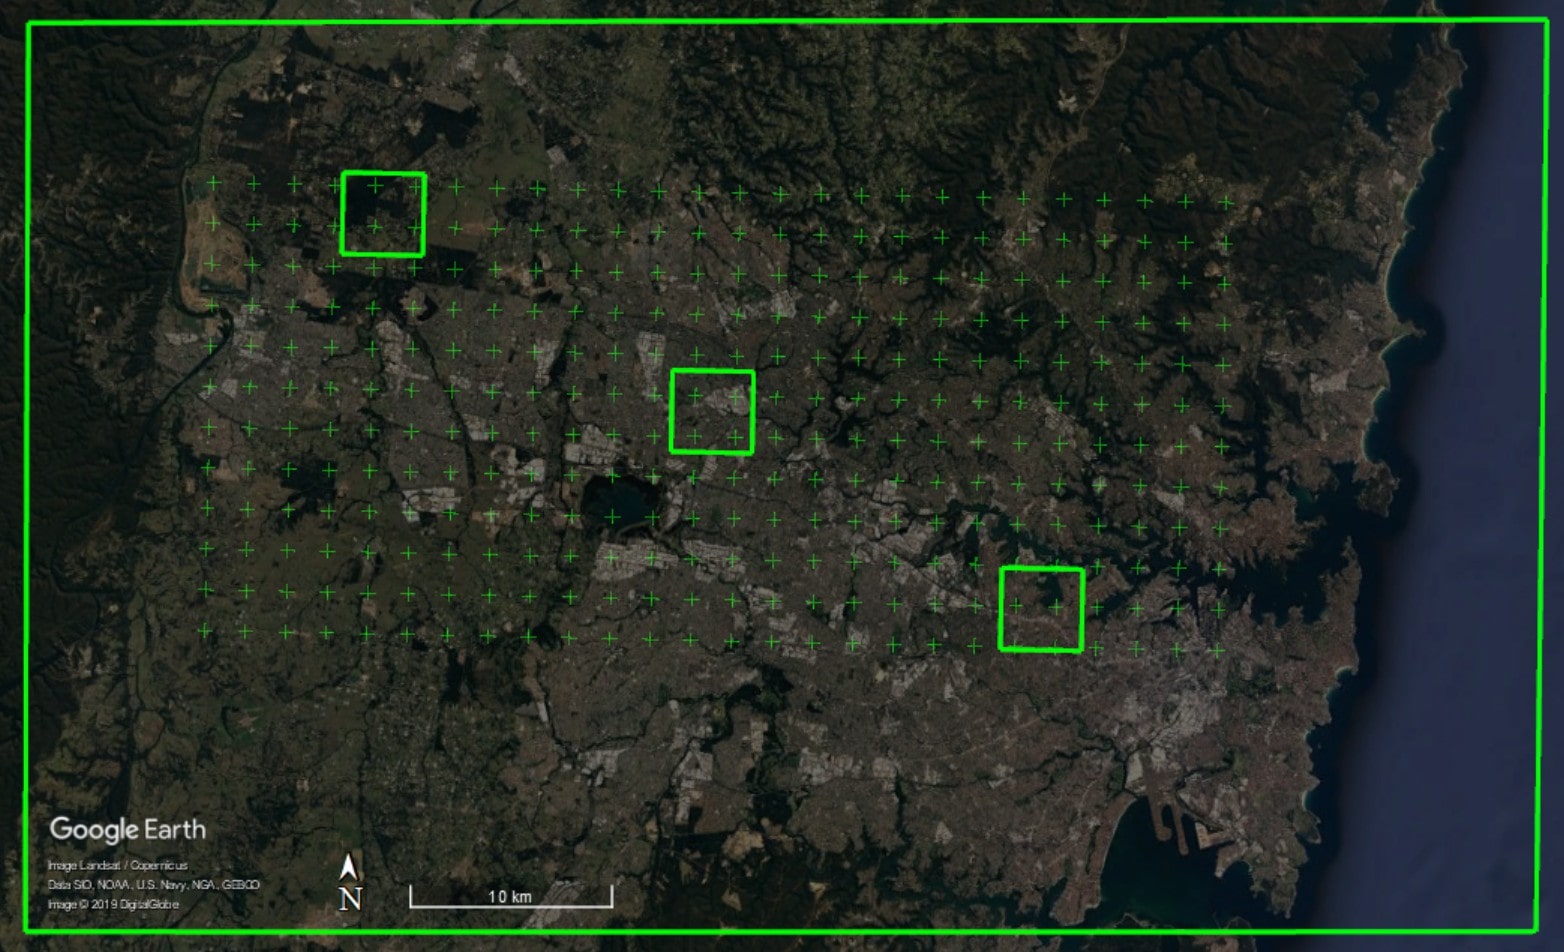Click the north arrow compass icon
This screenshot has width=1564, height=952.
(x=348, y=867)
